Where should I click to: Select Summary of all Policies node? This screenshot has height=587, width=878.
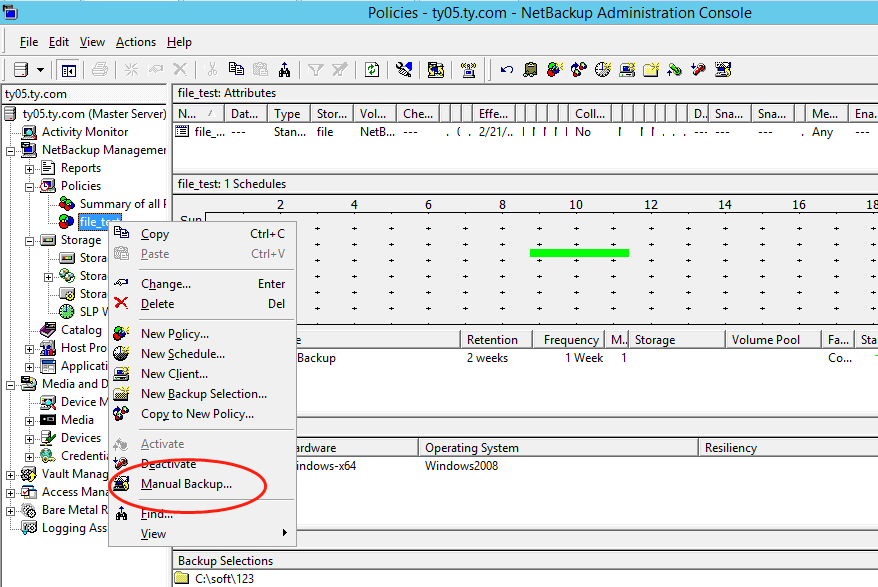click(x=123, y=204)
